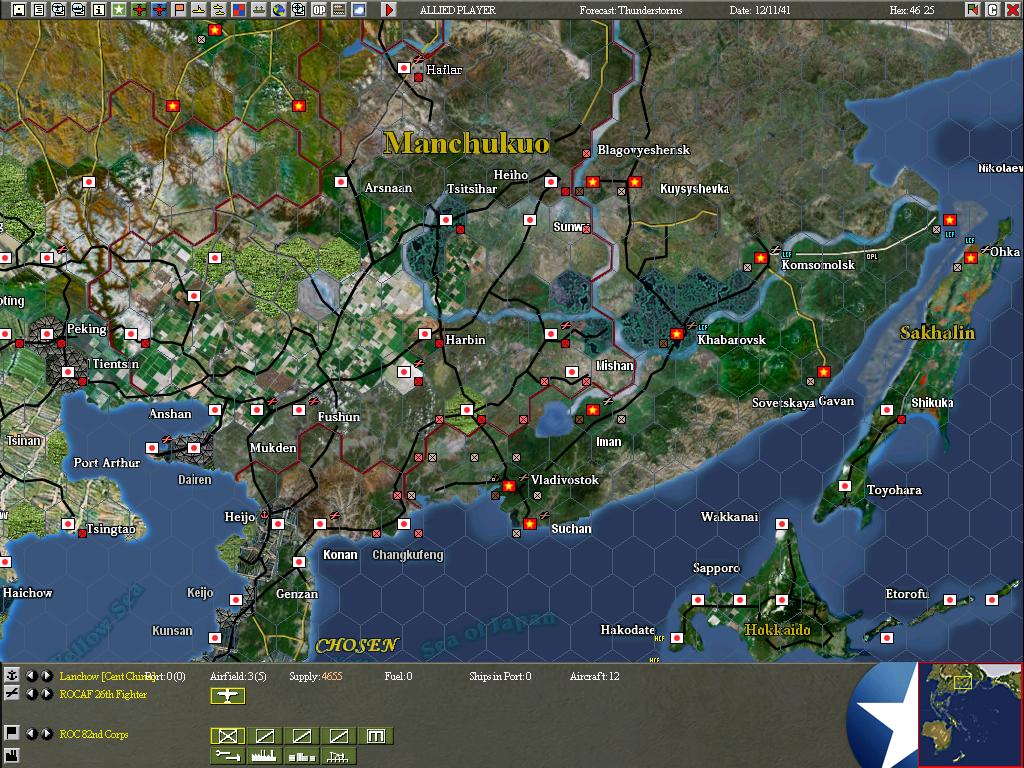The height and width of the screenshot is (768, 1024).
Task: Click the orange flag toolbar icon
Action: pyautogui.click(x=178, y=10)
